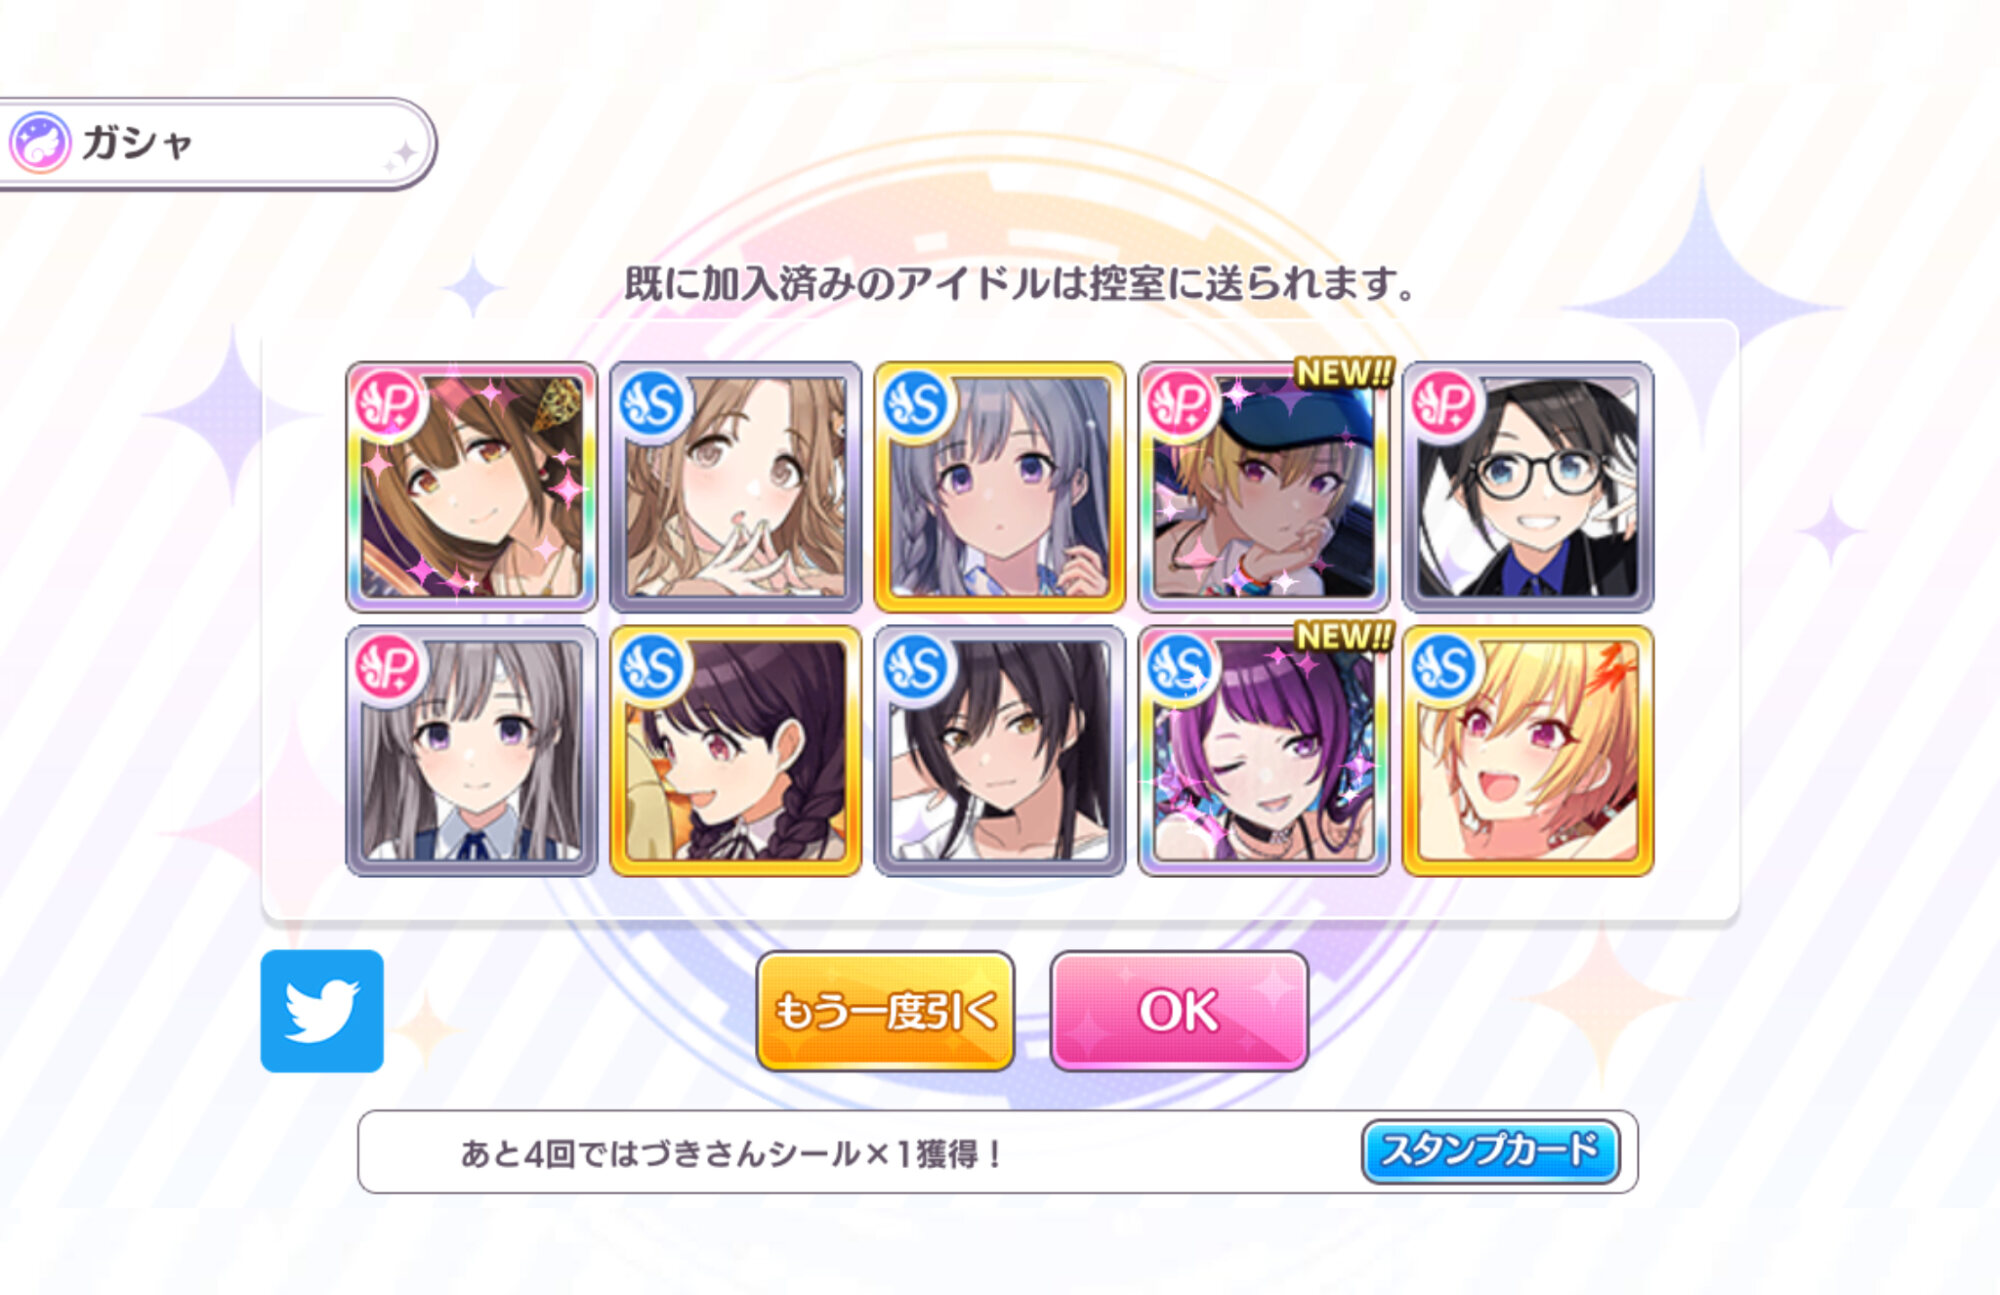Open the brown-haired girl card with waffle cone
This screenshot has width=2000, height=1295.
[x=471, y=487]
